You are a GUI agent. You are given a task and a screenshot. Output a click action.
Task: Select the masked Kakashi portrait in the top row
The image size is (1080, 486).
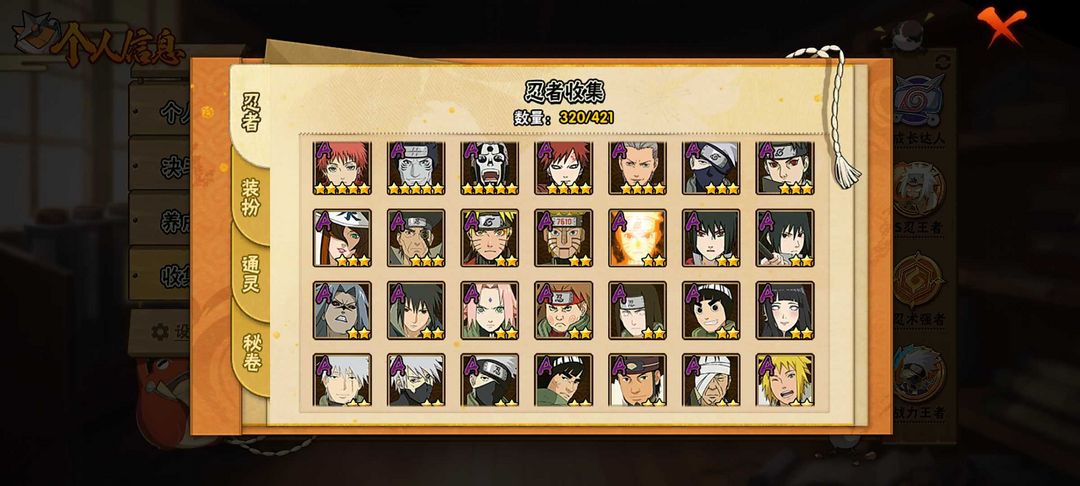[711, 167]
